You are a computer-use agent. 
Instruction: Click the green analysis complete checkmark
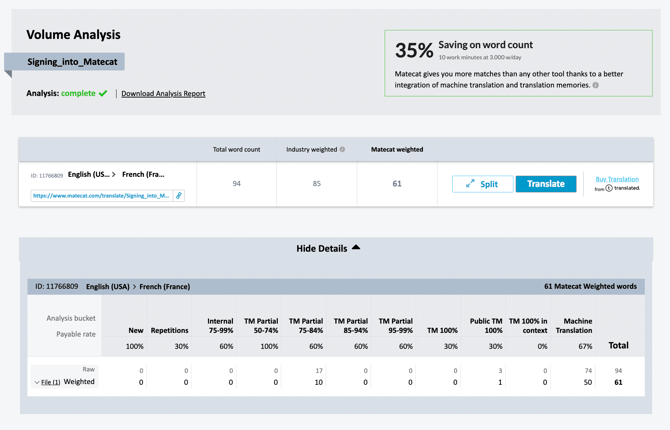point(103,93)
